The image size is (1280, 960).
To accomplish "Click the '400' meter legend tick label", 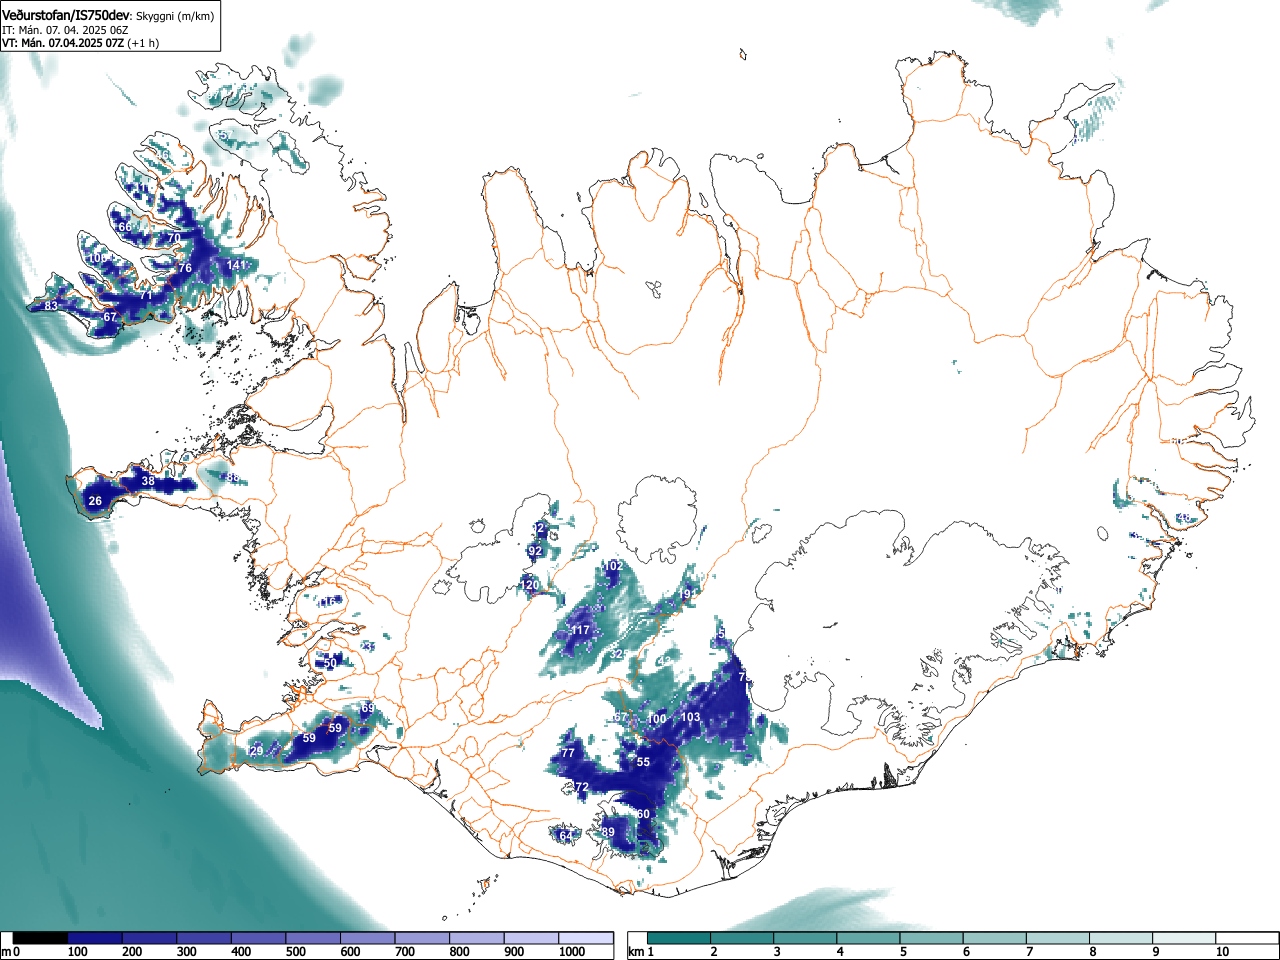I will (241, 952).
